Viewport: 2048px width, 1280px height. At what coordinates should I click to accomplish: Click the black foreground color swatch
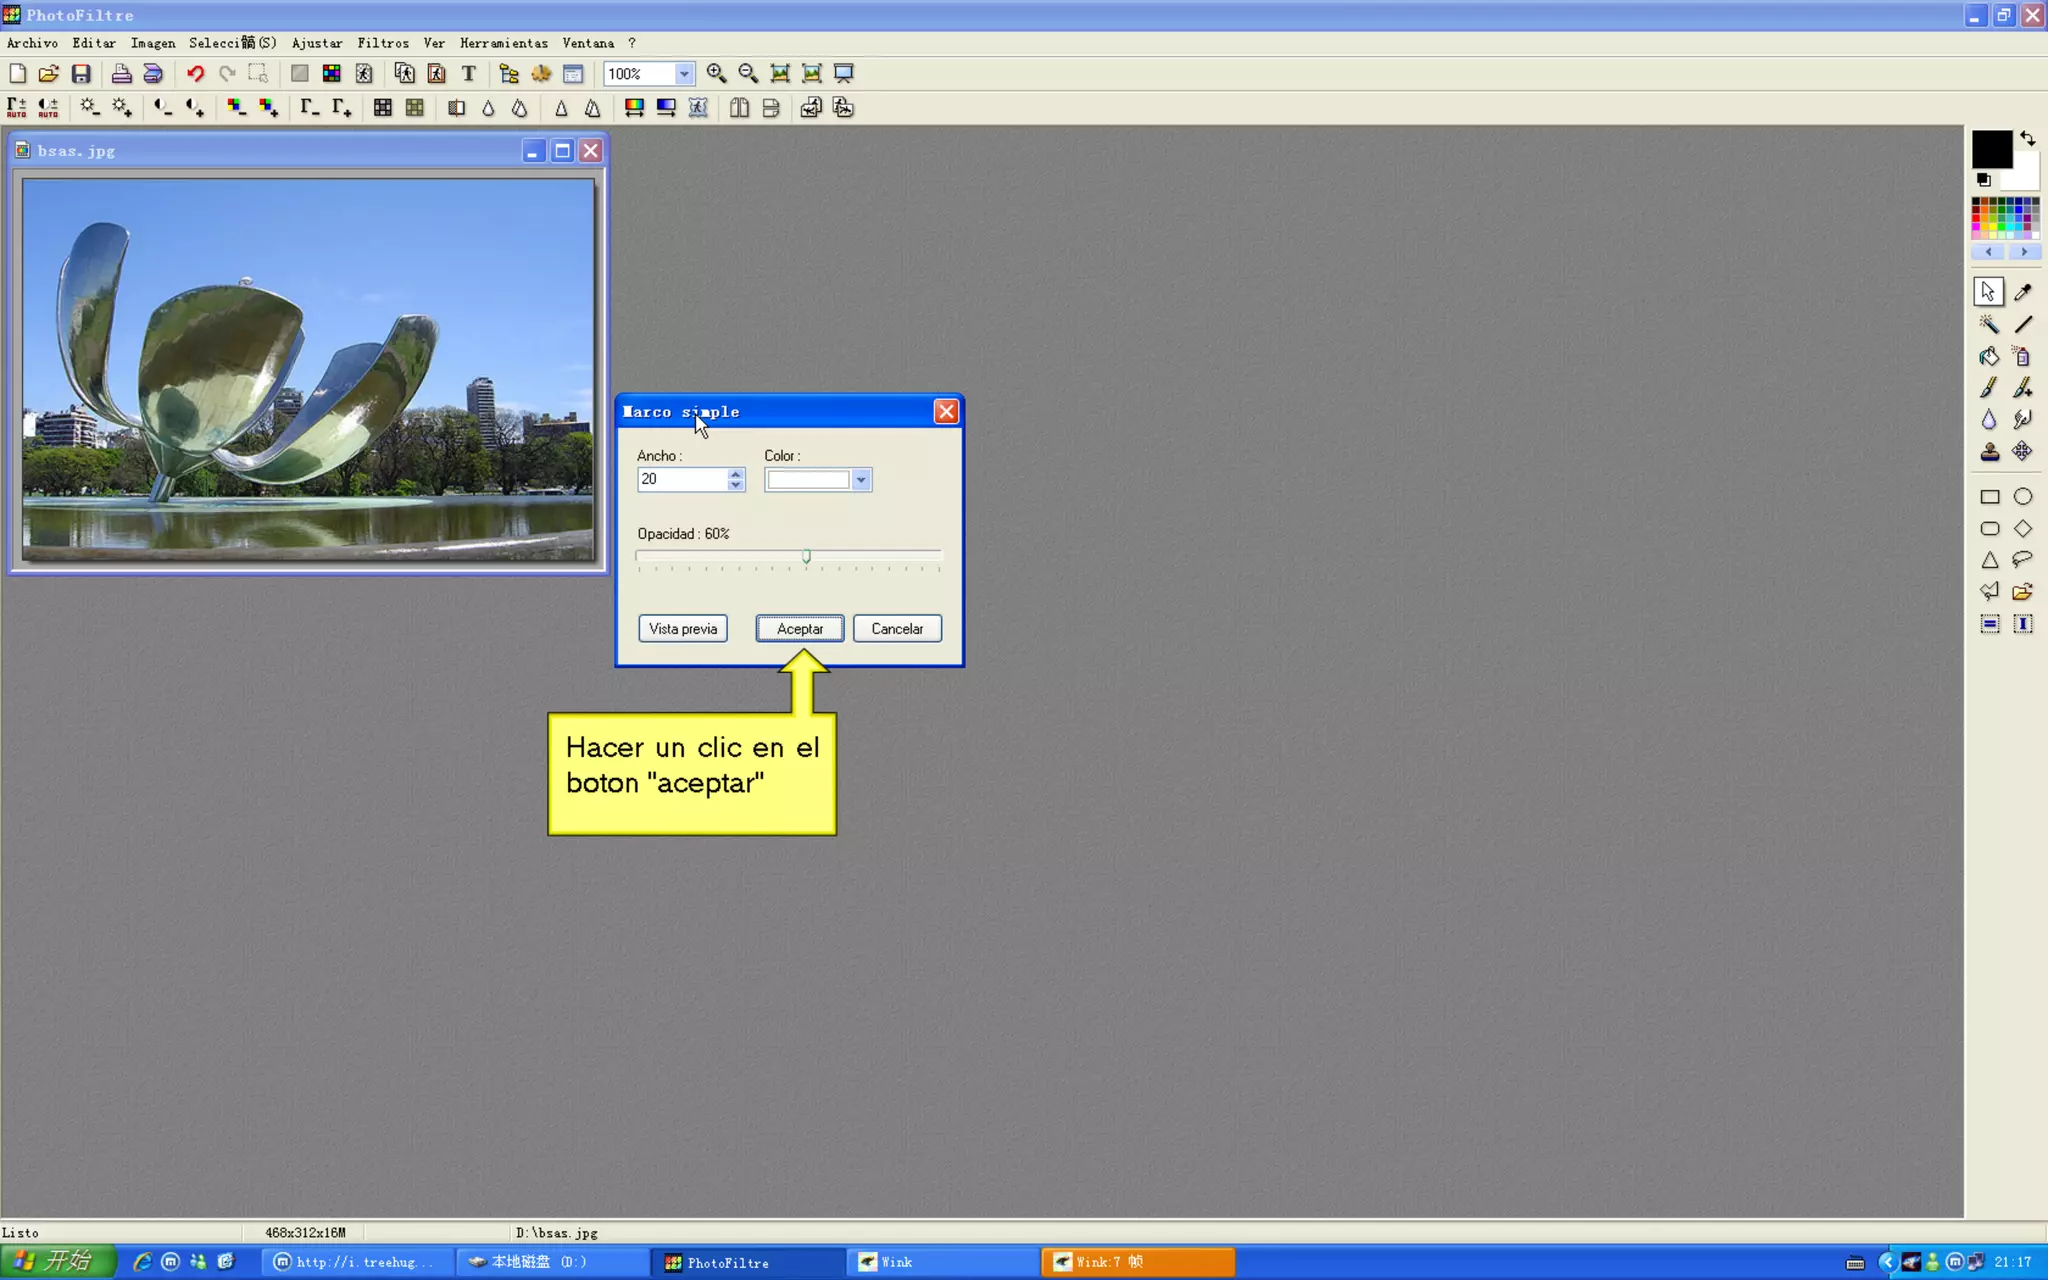click(x=1991, y=149)
